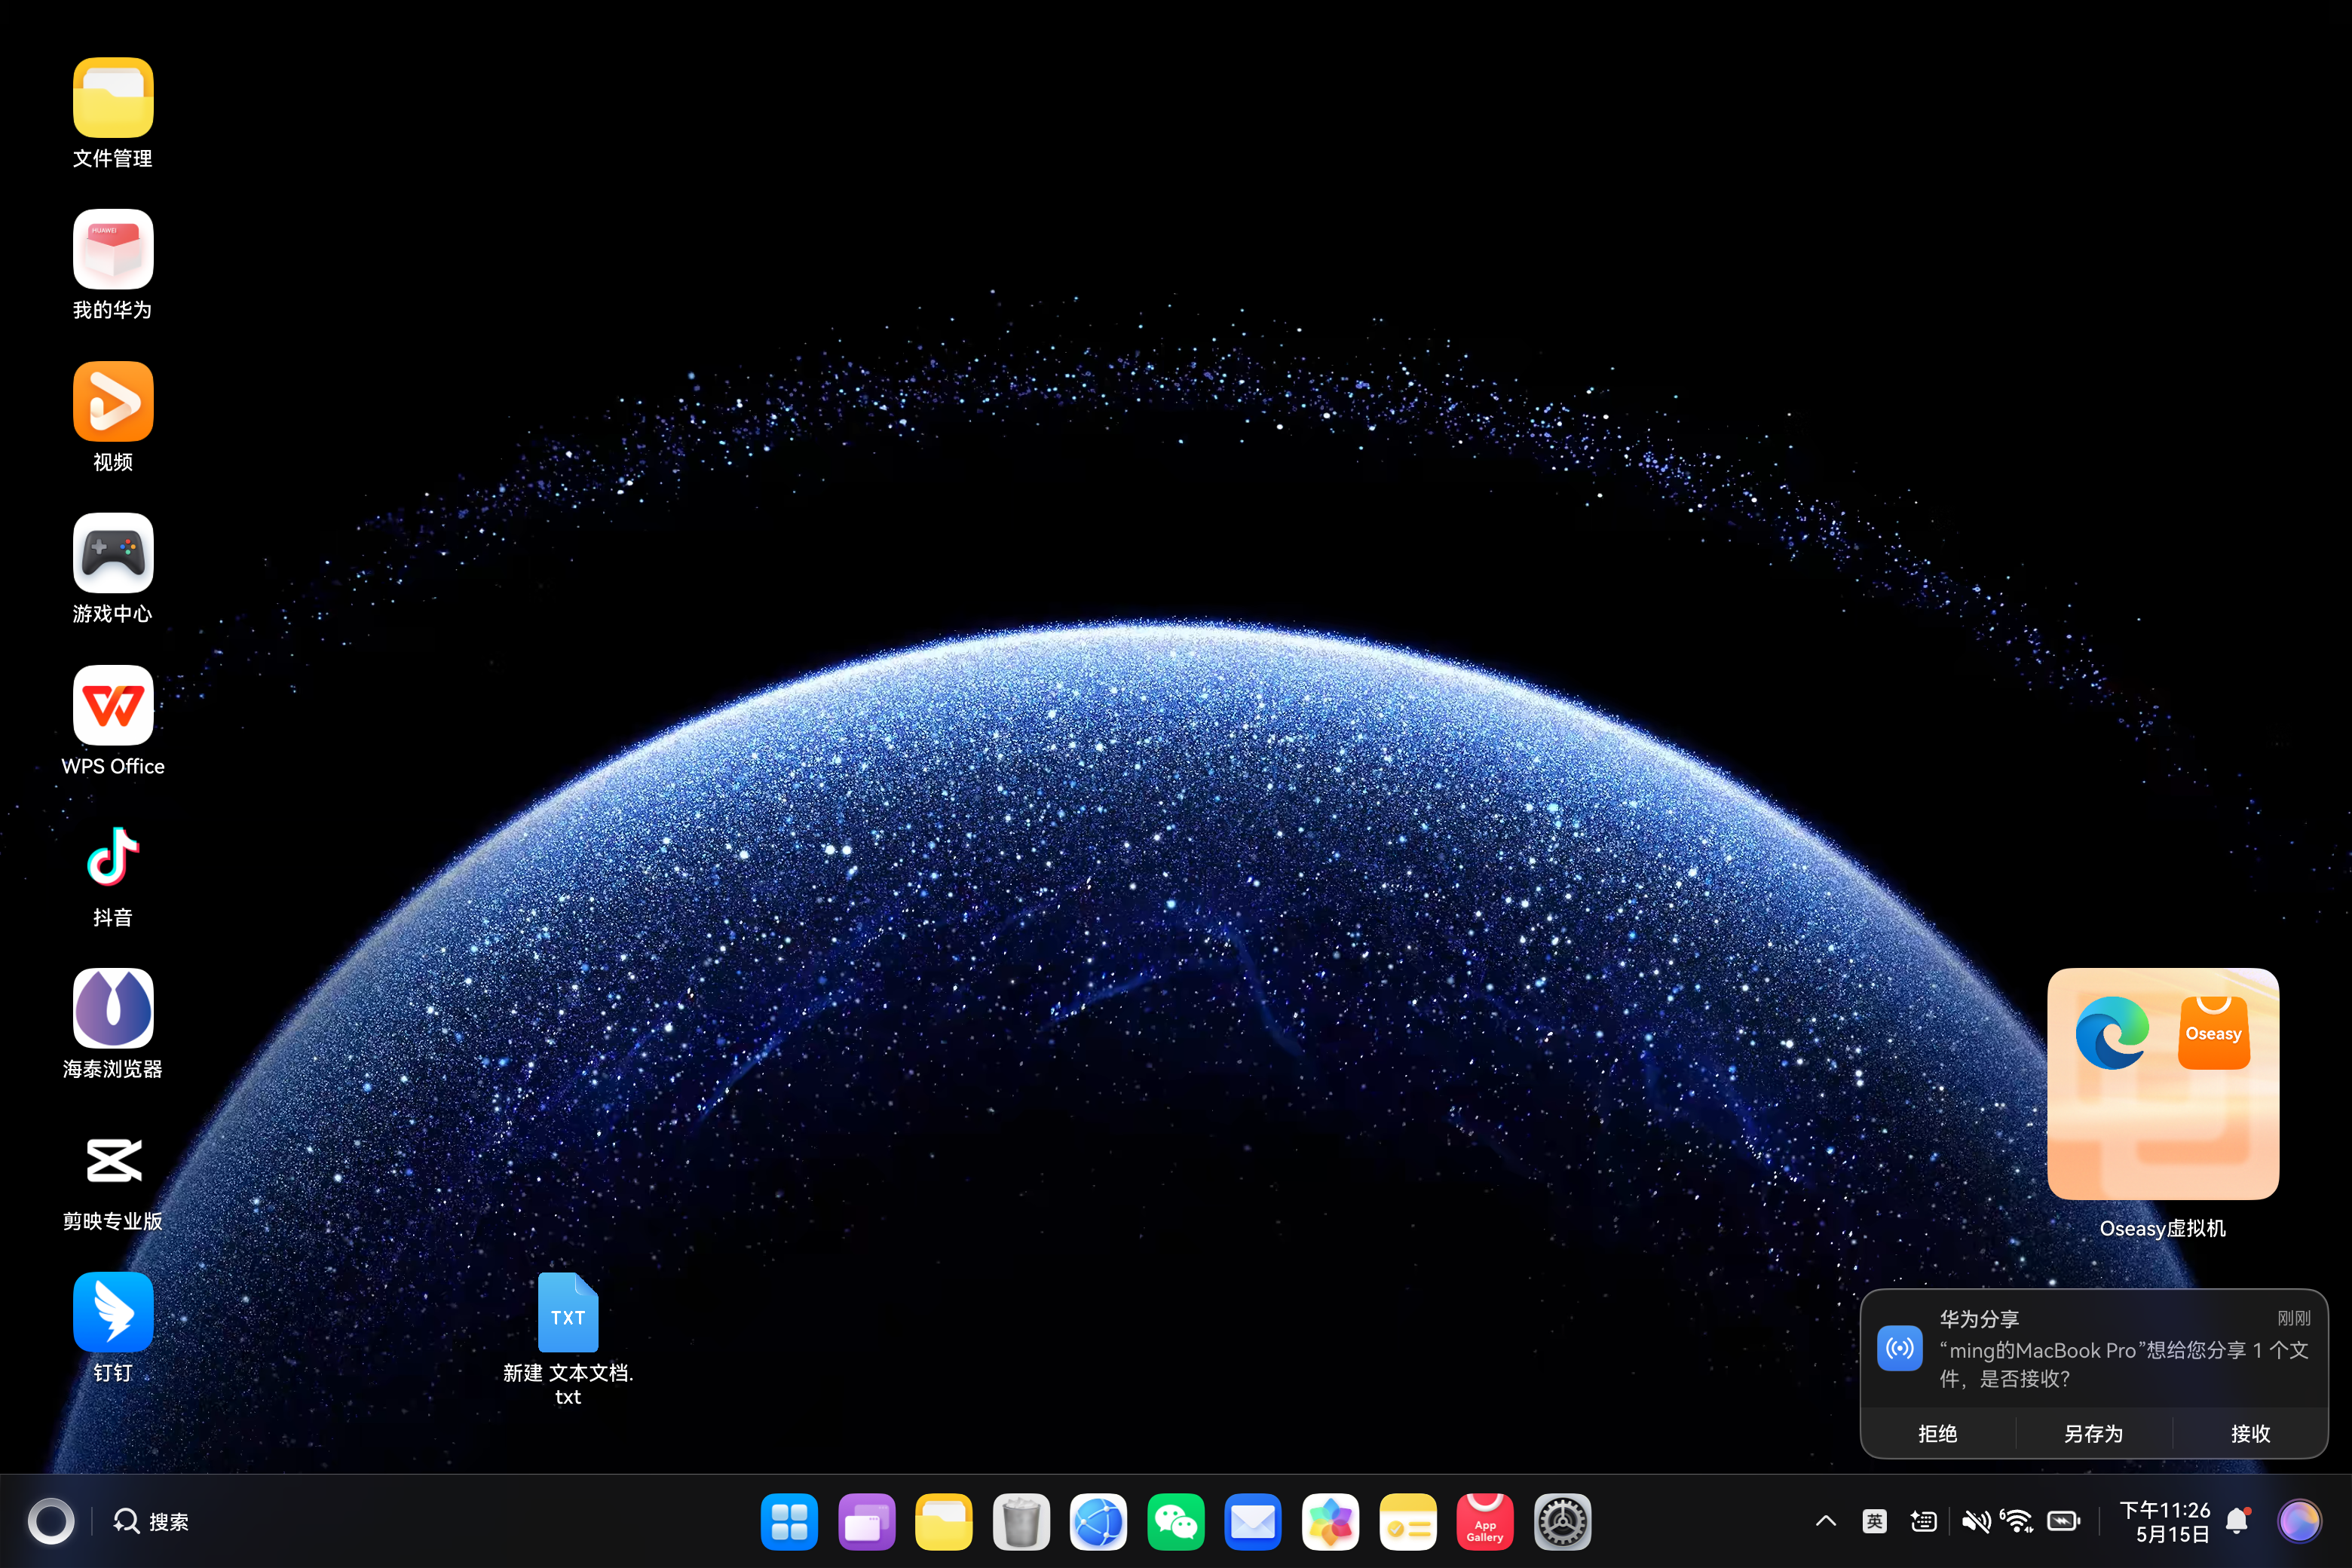Select the 剪映专业版 desktop icon

coord(113,1161)
